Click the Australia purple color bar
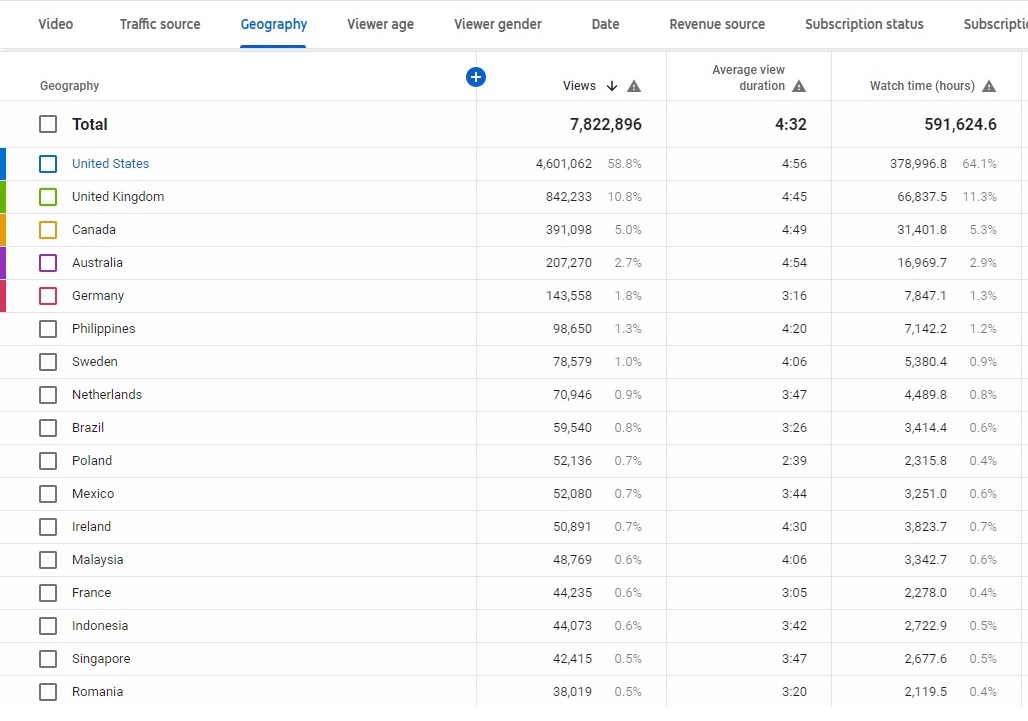This screenshot has height=721, width=1028. click(3, 263)
